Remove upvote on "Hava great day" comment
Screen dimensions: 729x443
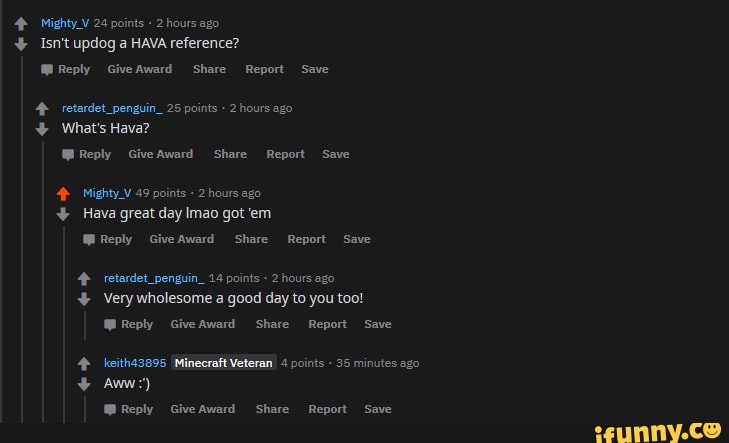(x=63, y=194)
